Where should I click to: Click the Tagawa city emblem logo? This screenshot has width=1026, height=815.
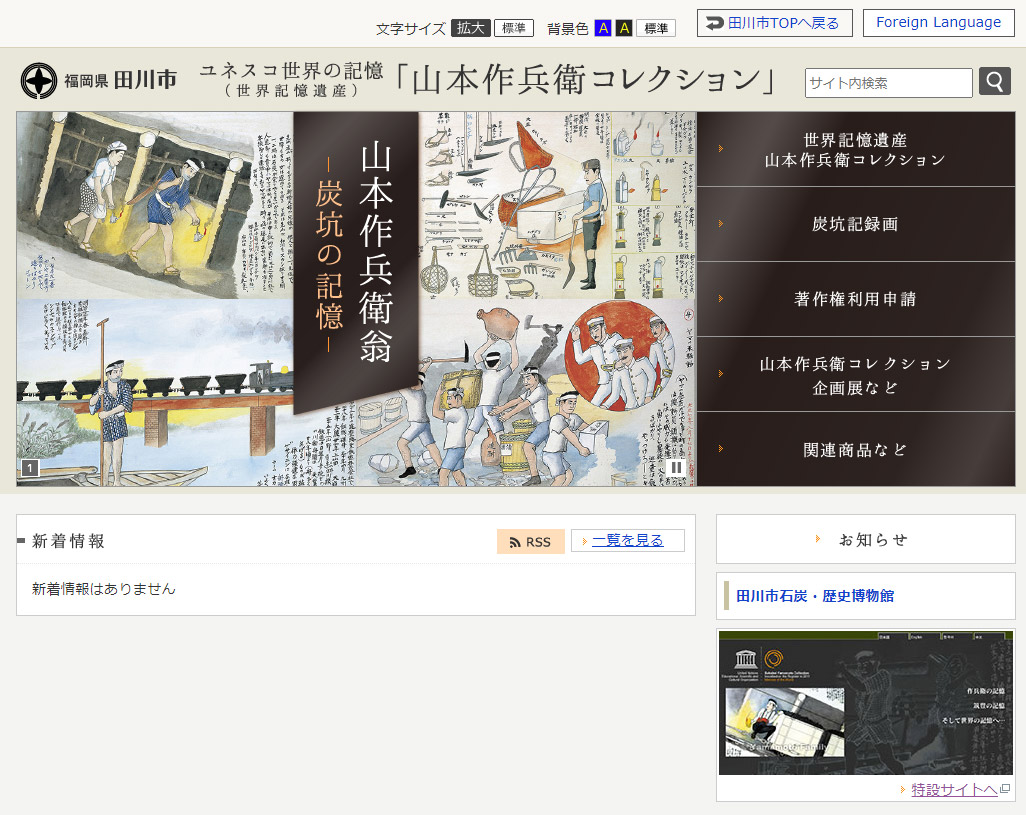click(x=39, y=80)
